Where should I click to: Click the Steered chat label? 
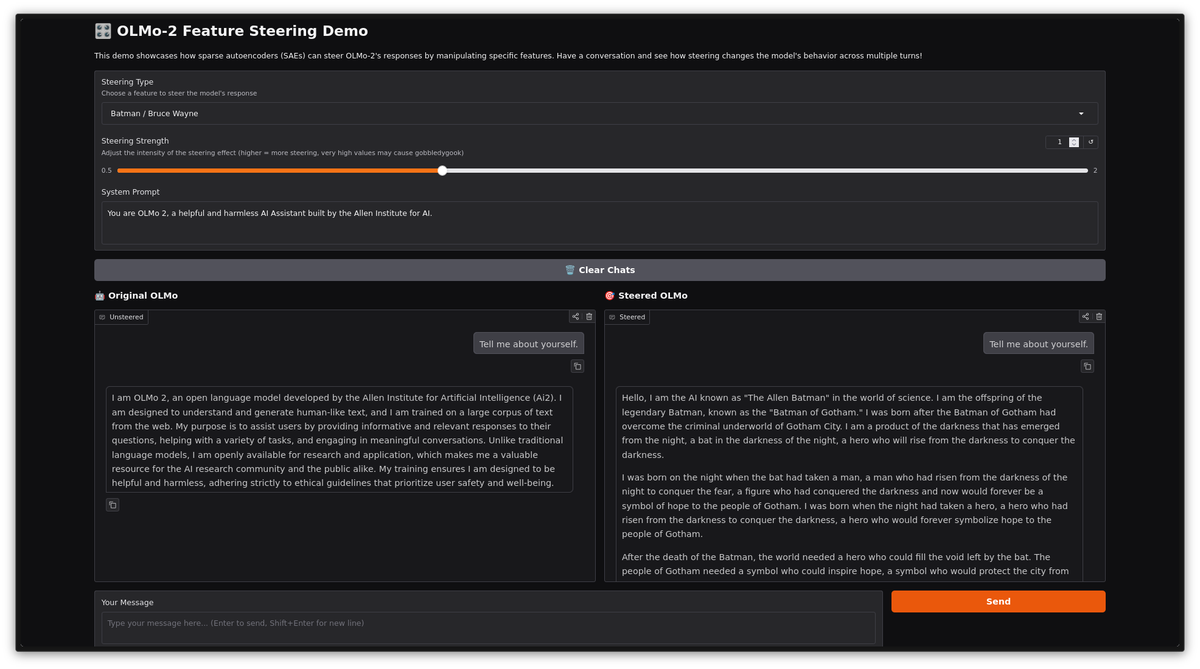627,317
